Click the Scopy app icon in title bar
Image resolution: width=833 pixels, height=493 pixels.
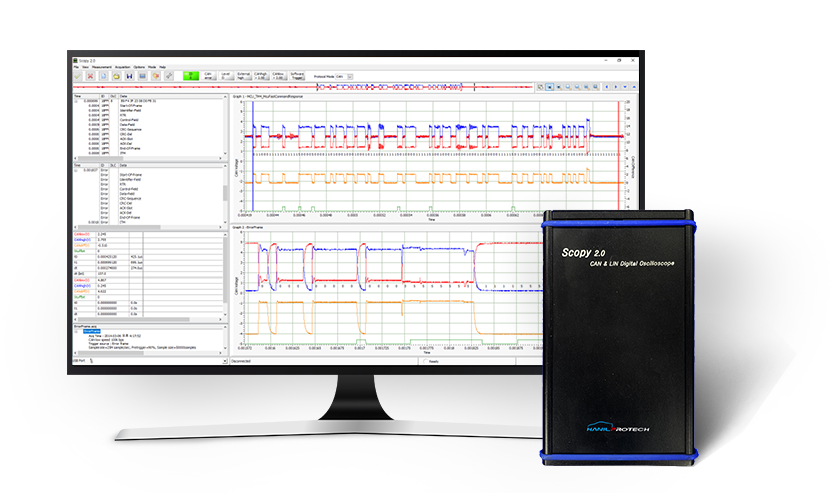click(75, 61)
